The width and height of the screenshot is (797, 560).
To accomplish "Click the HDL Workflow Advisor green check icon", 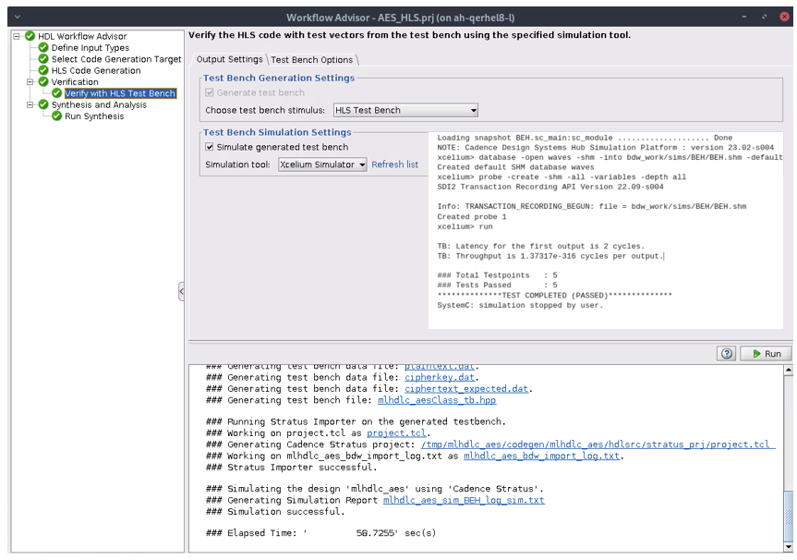I will 30,37.
